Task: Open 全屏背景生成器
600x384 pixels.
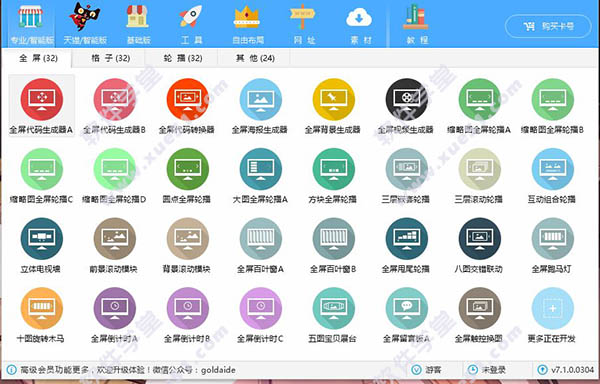Action: (x=333, y=106)
